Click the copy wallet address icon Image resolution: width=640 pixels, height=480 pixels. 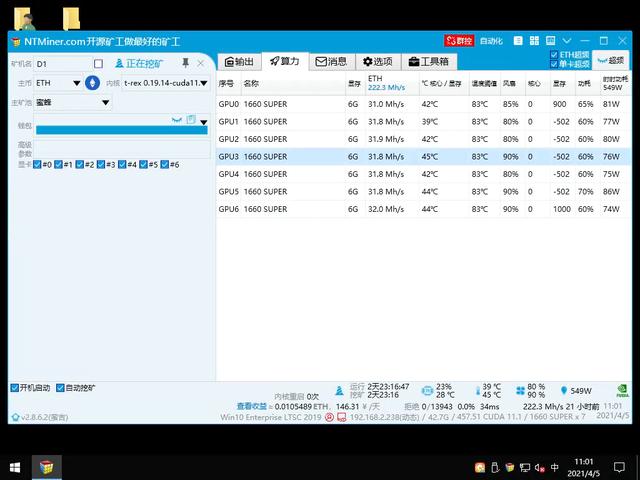pyautogui.click(x=191, y=120)
